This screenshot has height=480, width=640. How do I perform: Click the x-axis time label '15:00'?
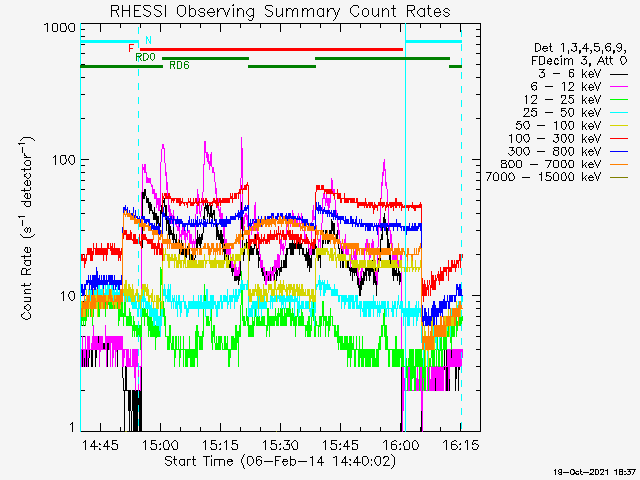coord(160,445)
